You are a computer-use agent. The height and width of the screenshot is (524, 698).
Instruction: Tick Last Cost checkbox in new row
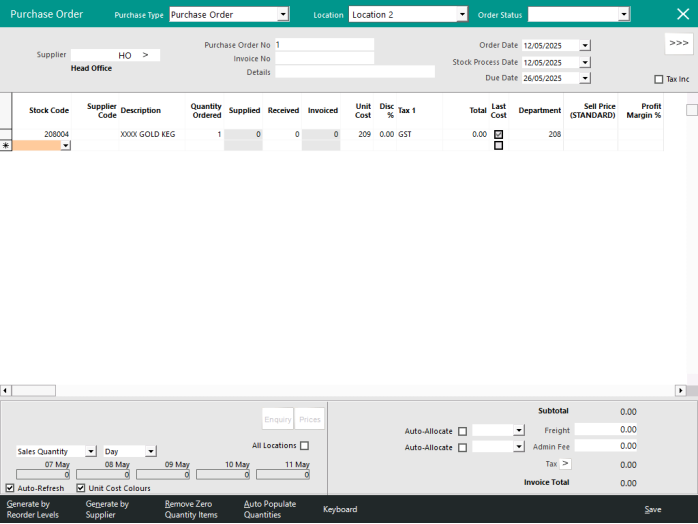(499, 146)
